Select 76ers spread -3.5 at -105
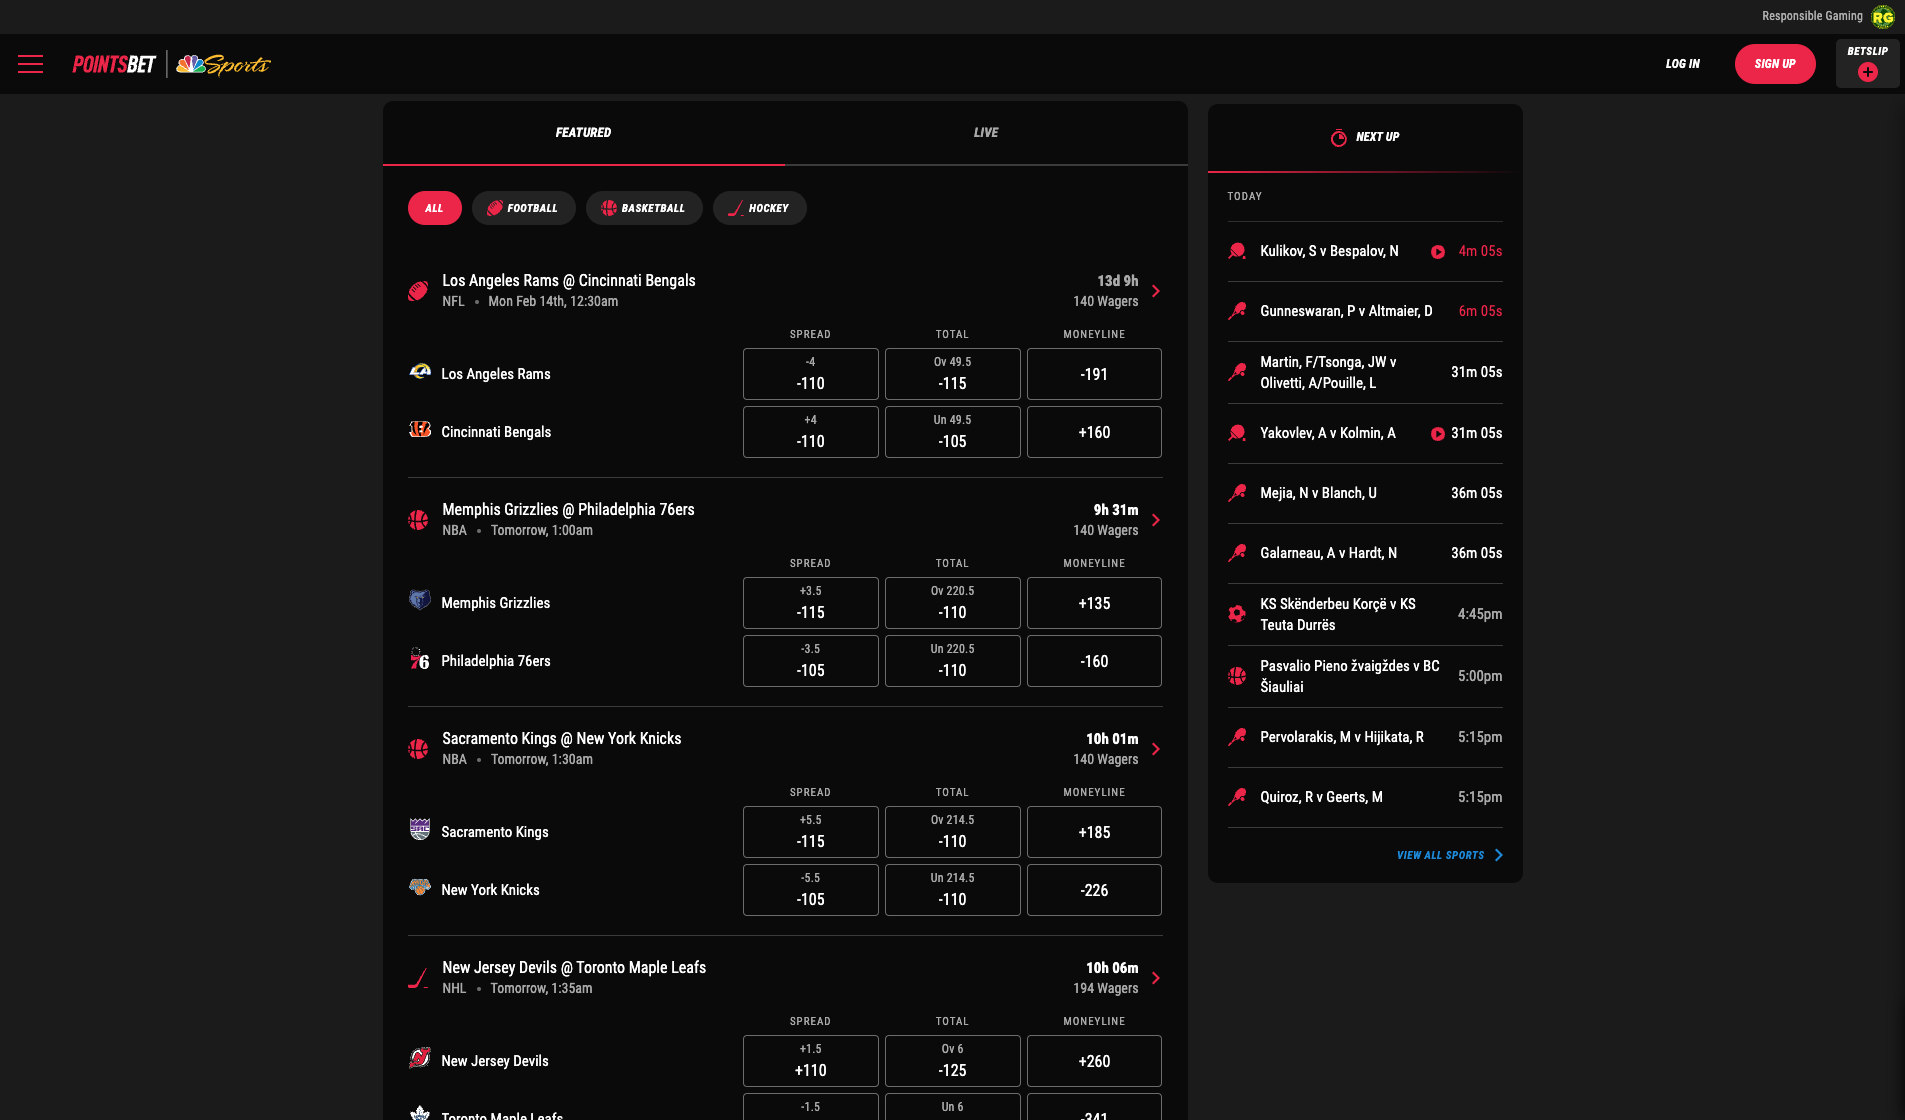 [810, 661]
